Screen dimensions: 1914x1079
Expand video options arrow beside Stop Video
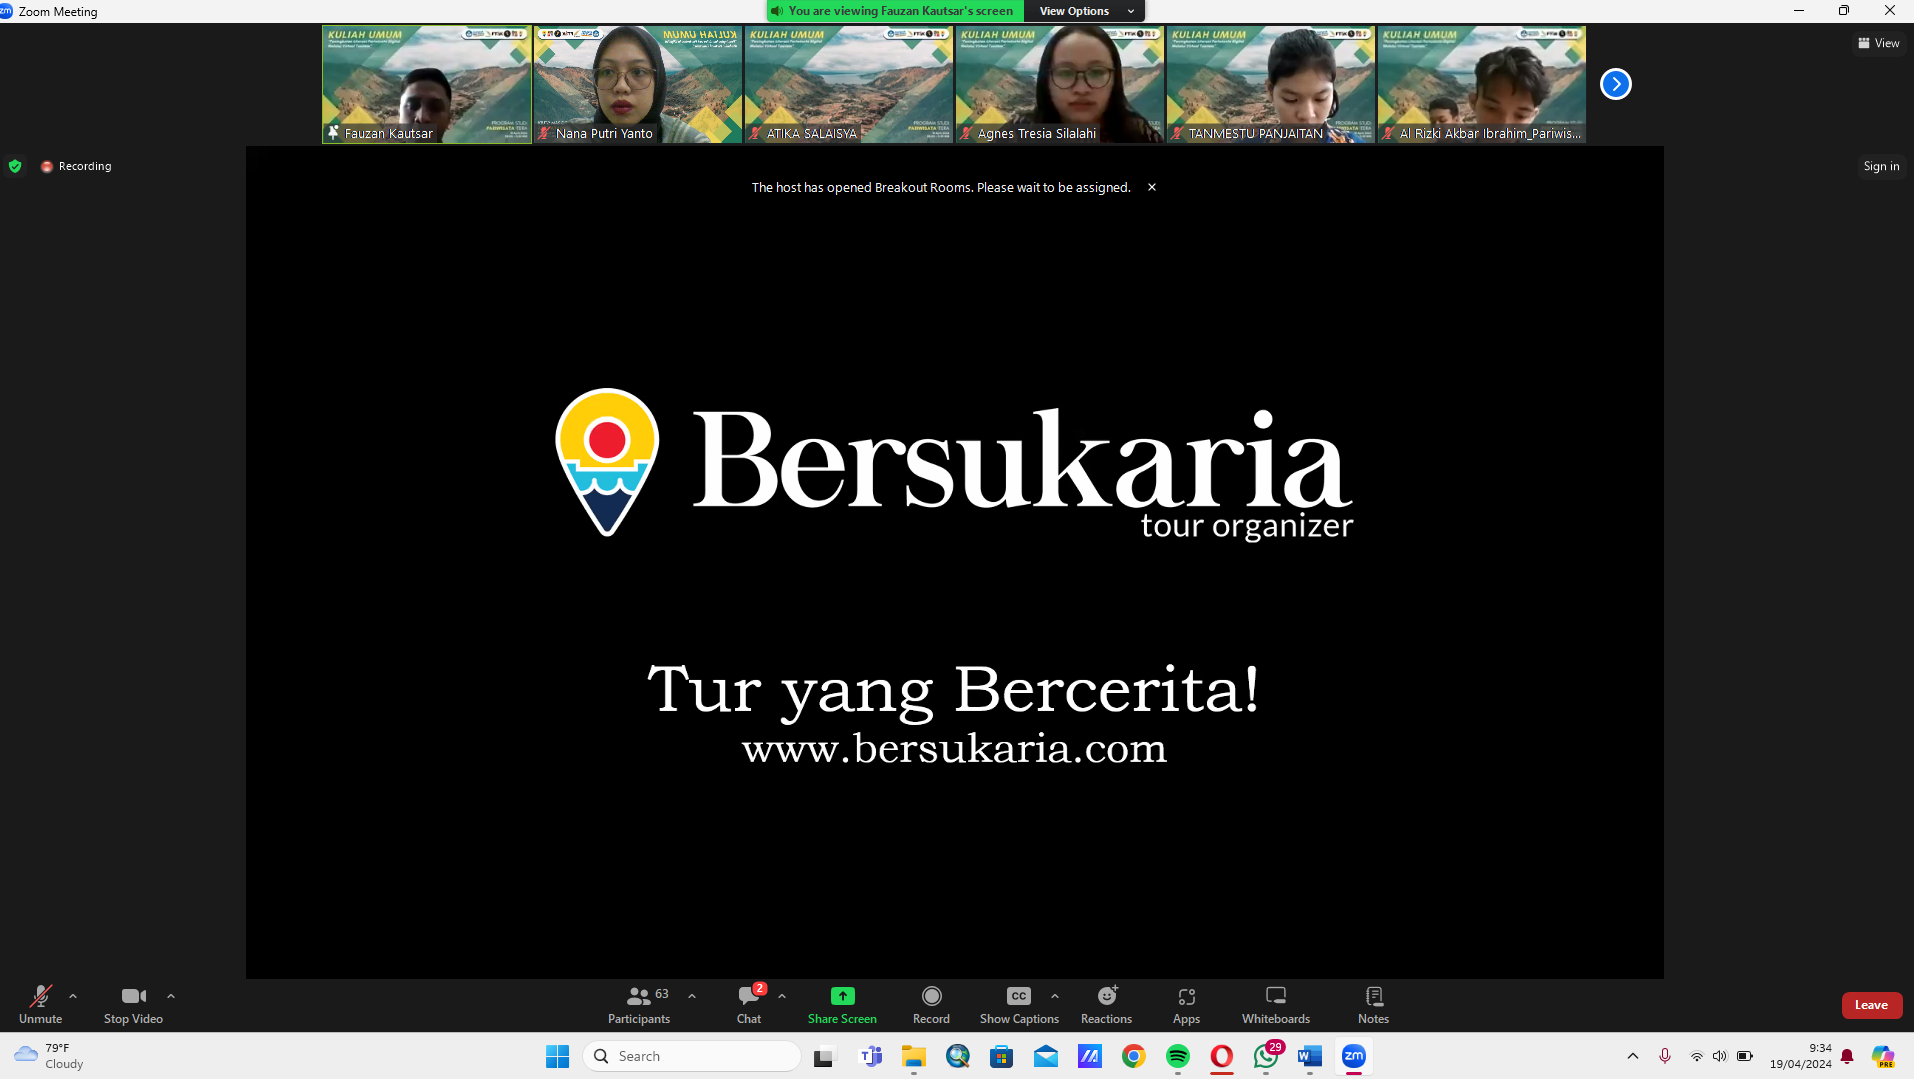click(x=171, y=996)
